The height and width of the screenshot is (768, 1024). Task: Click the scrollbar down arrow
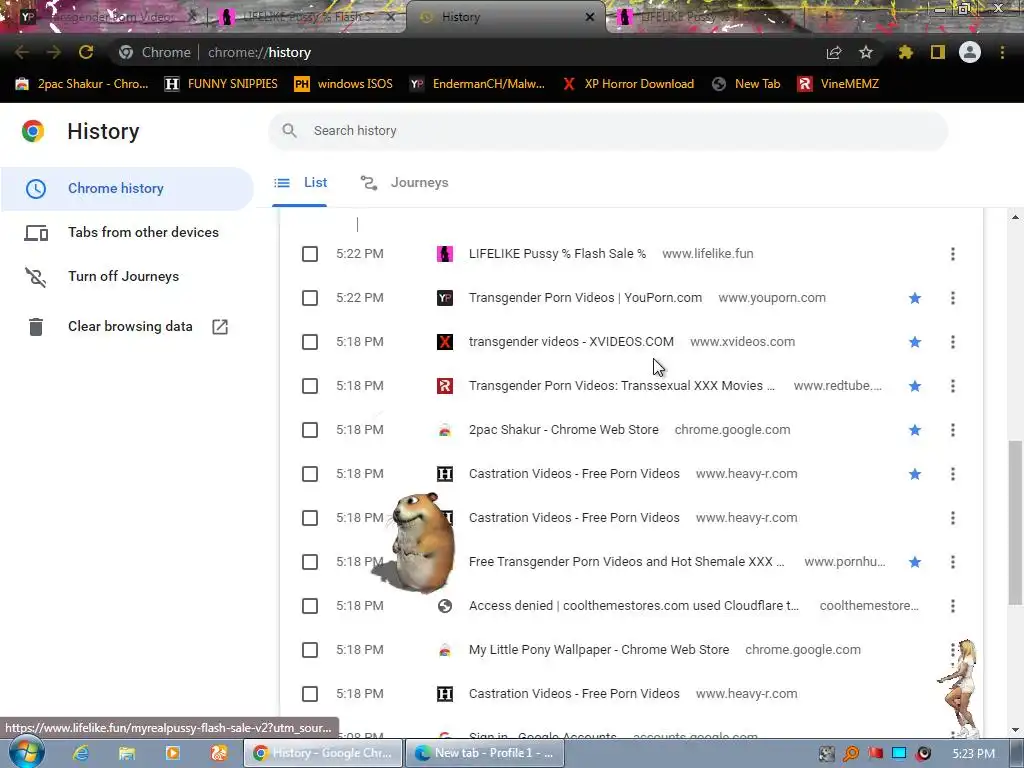click(x=1015, y=730)
